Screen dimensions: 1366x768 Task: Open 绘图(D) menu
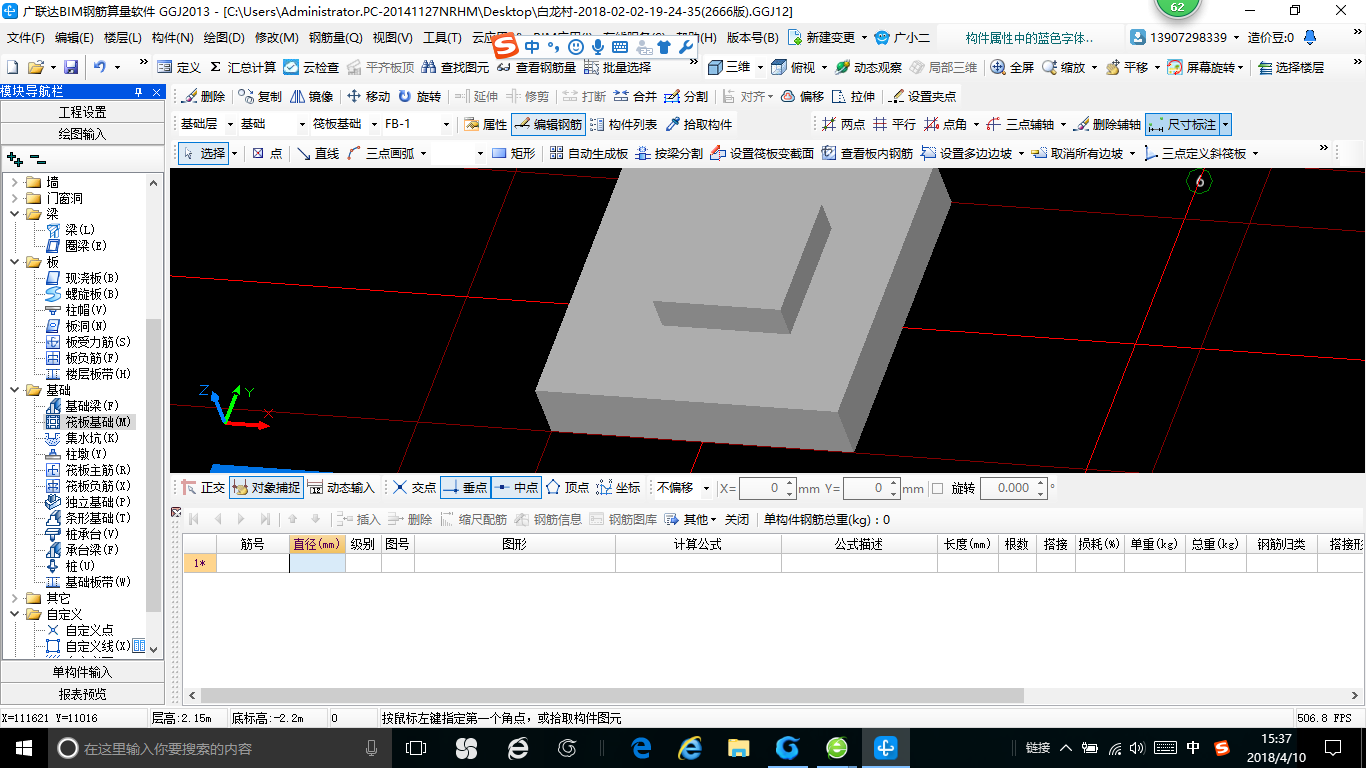pyautogui.click(x=223, y=38)
